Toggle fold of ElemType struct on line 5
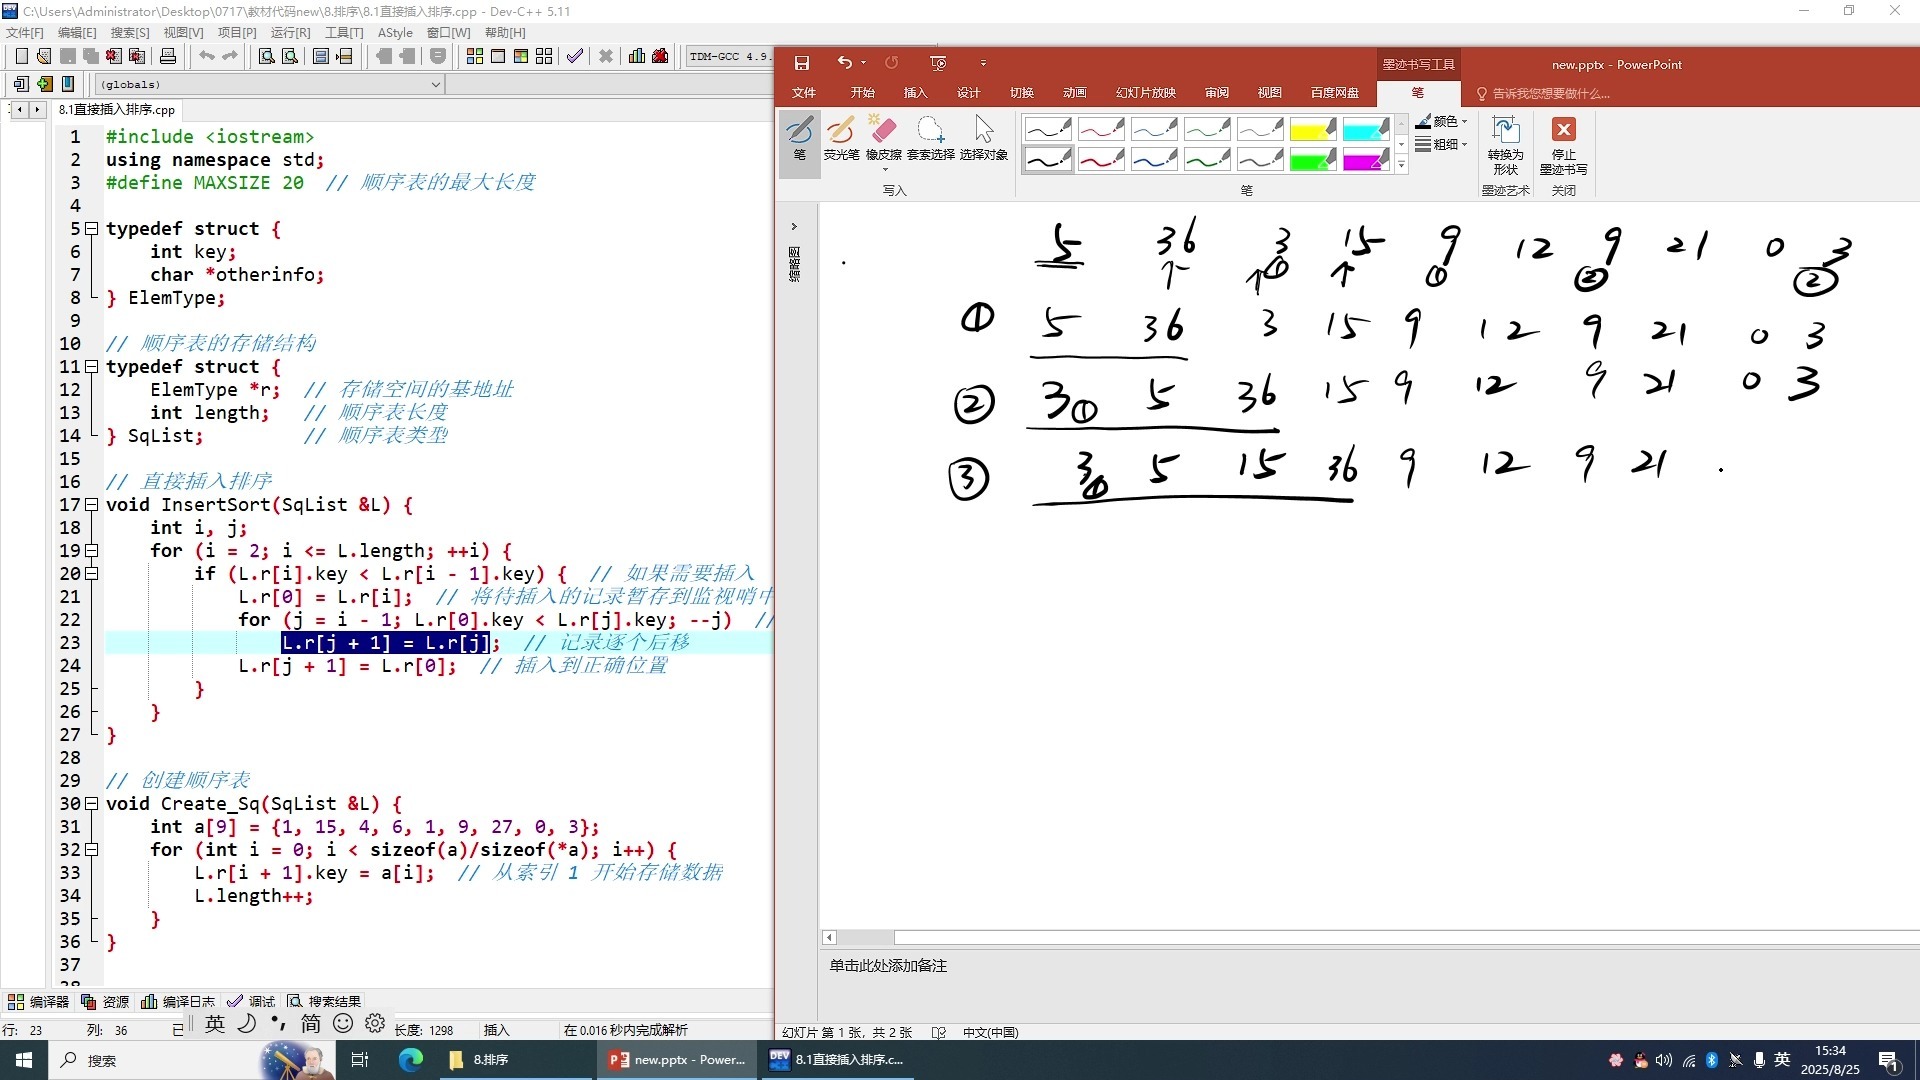 (x=91, y=229)
